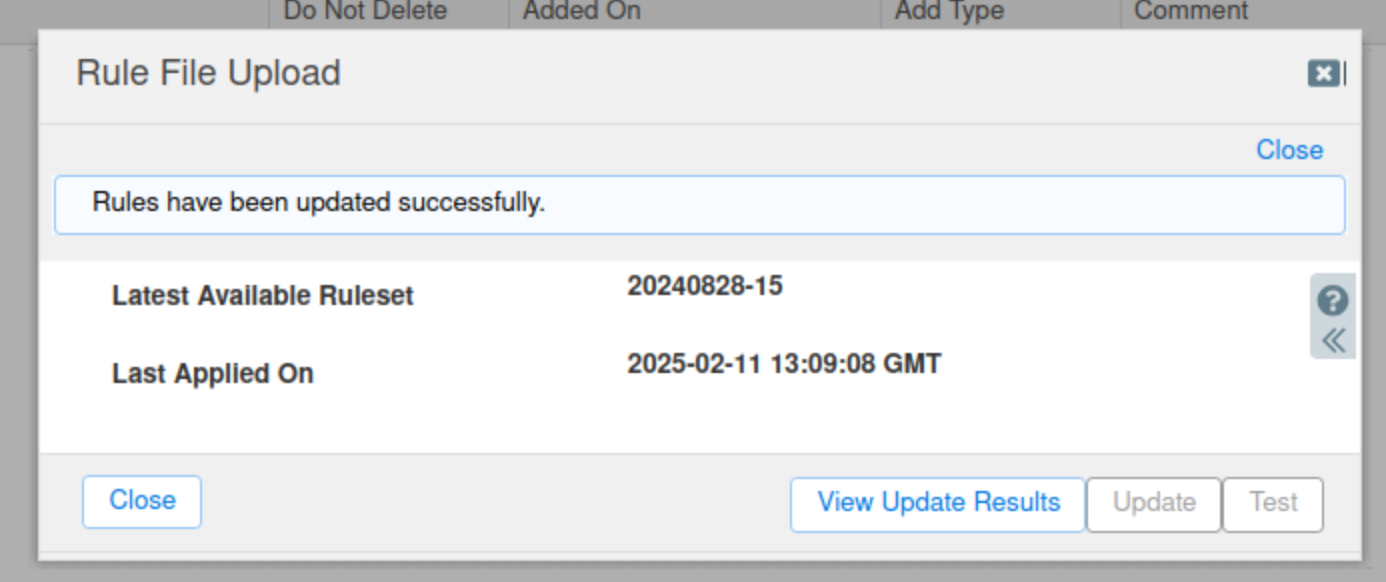Click the empty footer area between Close and View Update Results
This screenshot has height=582, width=1386.
tap(496, 503)
